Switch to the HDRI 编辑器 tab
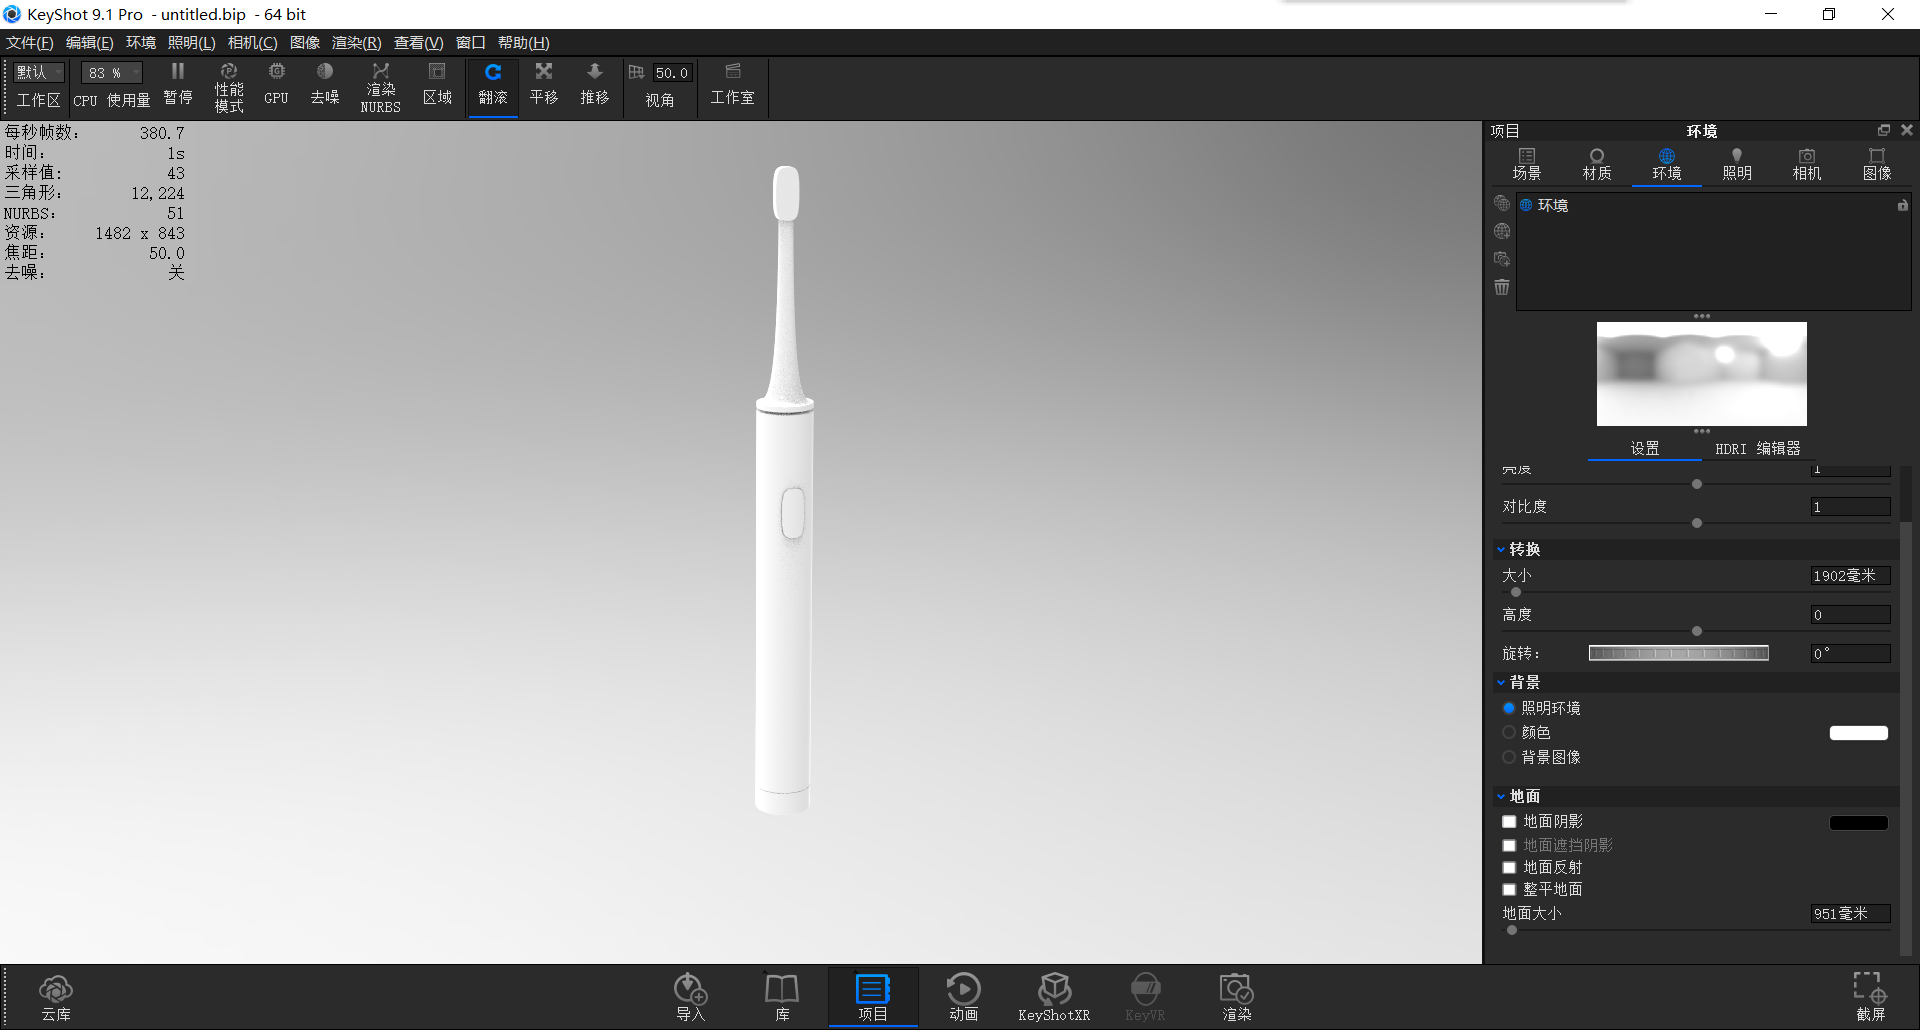Image resolution: width=1920 pixels, height=1030 pixels. (x=1757, y=448)
